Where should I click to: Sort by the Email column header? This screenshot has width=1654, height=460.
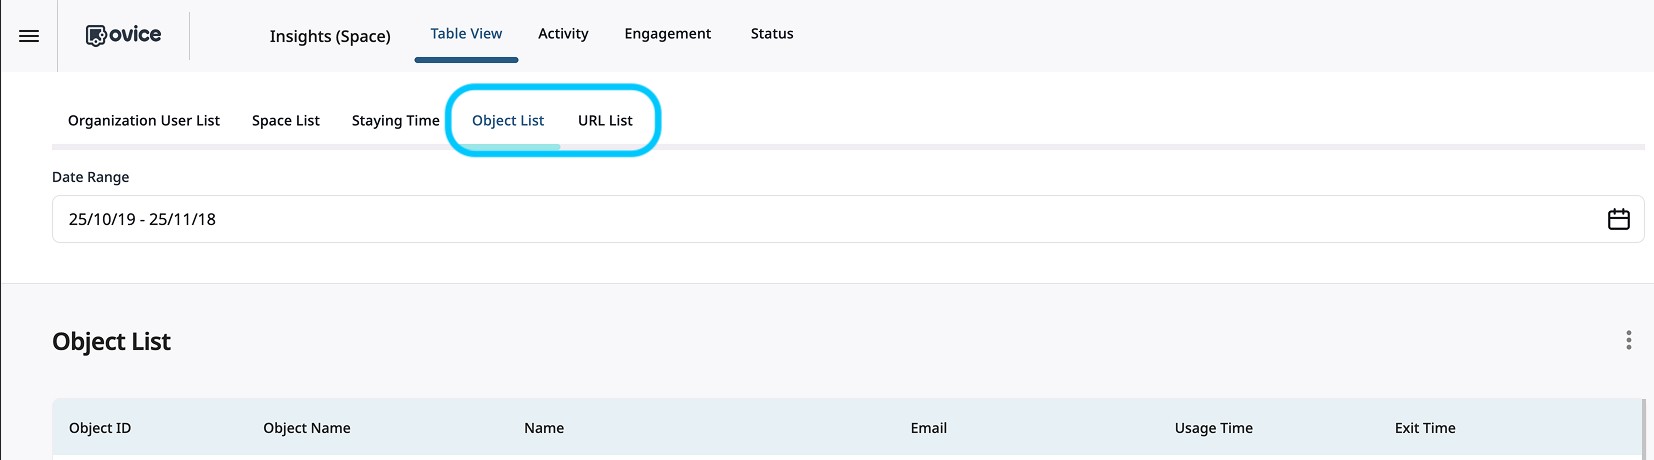pyautogui.click(x=928, y=428)
